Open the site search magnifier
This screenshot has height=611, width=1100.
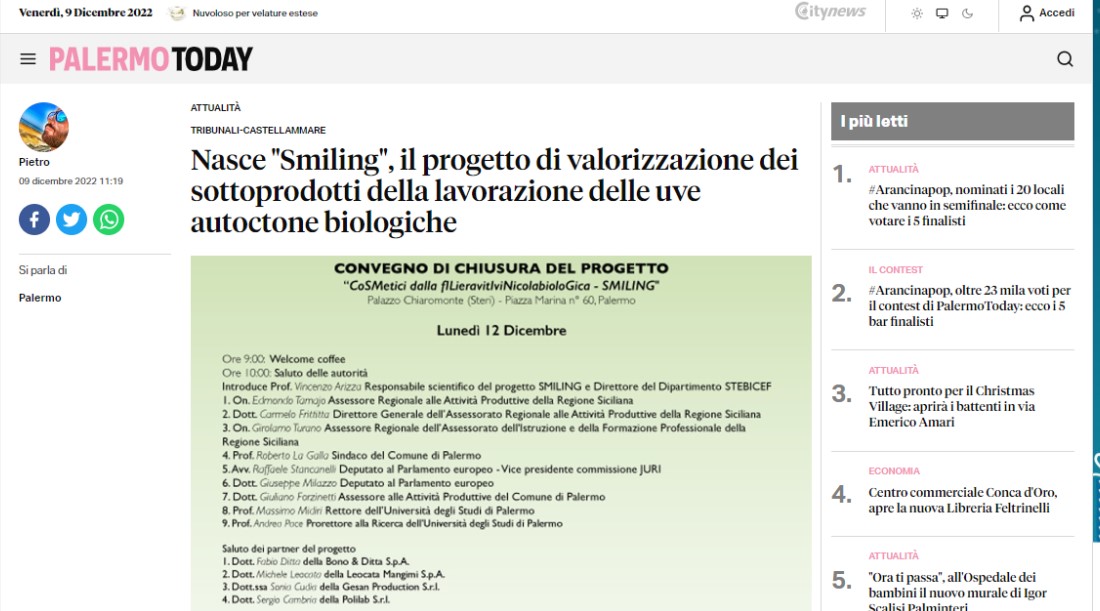pos(1065,59)
